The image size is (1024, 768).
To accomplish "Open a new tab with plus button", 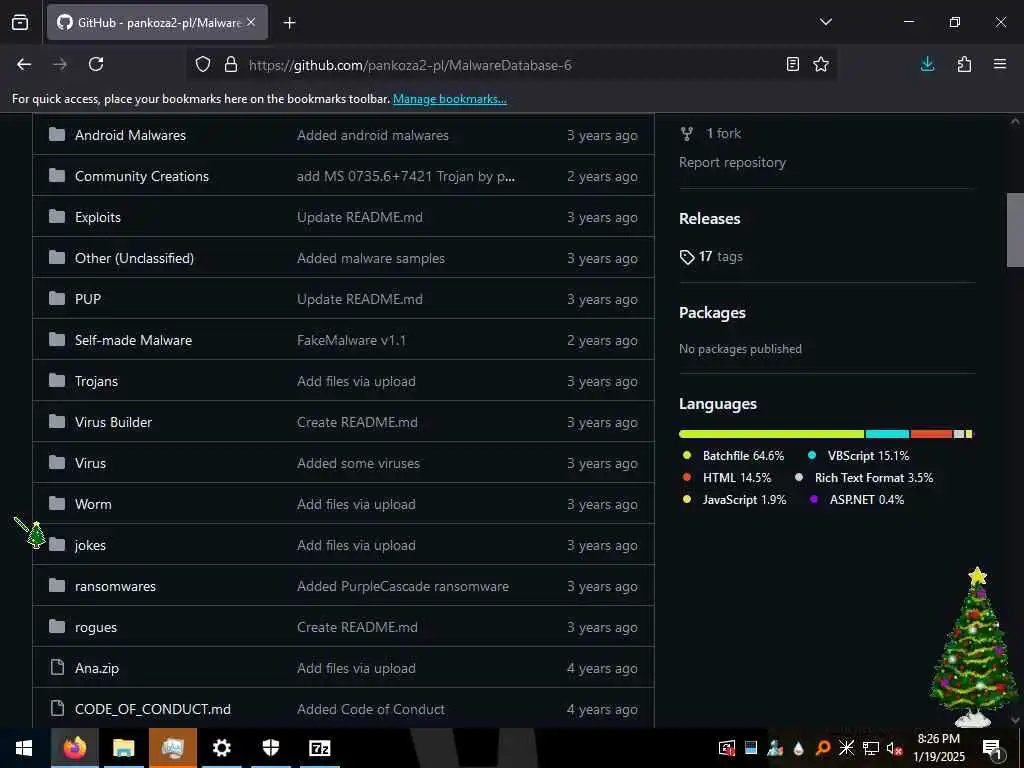I will pyautogui.click(x=290, y=23).
